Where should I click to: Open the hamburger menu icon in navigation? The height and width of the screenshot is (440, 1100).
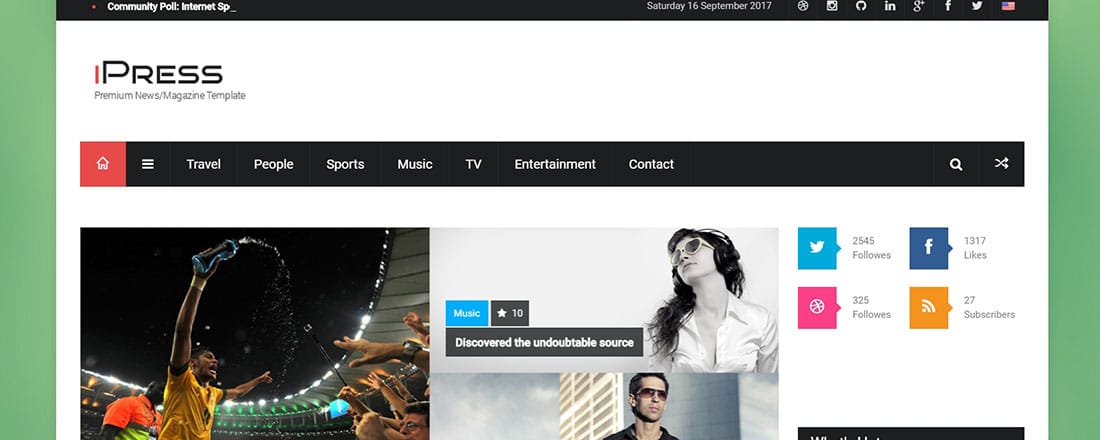pos(148,164)
